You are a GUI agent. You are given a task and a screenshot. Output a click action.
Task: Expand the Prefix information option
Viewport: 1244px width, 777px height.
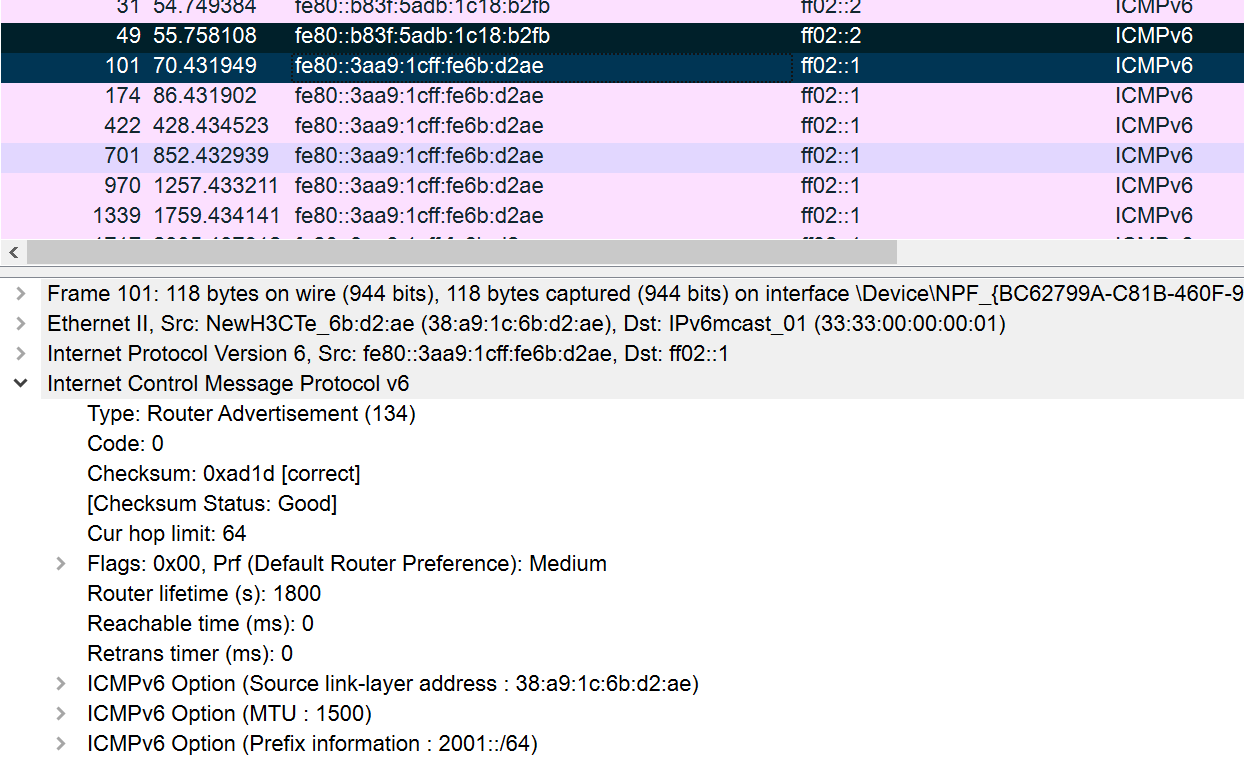[x=62, y=744]
